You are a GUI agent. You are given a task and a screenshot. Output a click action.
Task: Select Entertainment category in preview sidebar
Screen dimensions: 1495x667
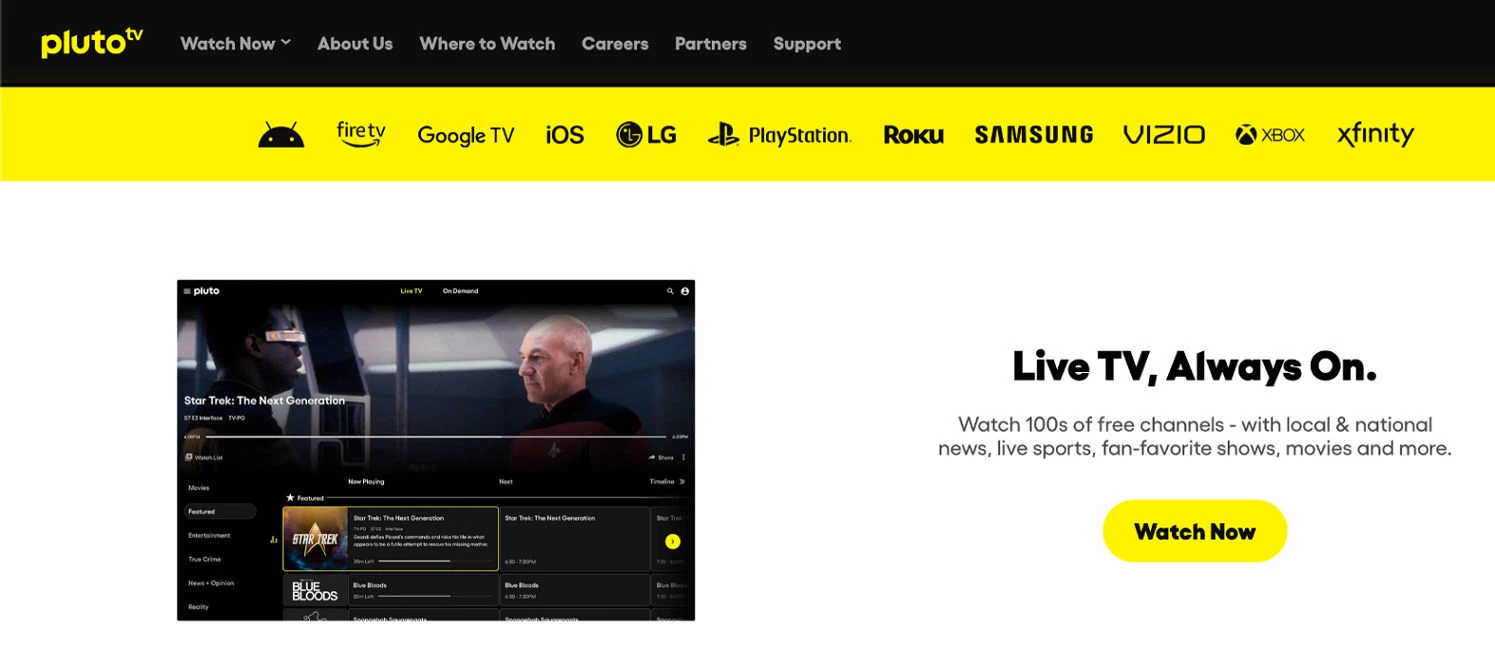pyautogui.click(x=209, y=535)
